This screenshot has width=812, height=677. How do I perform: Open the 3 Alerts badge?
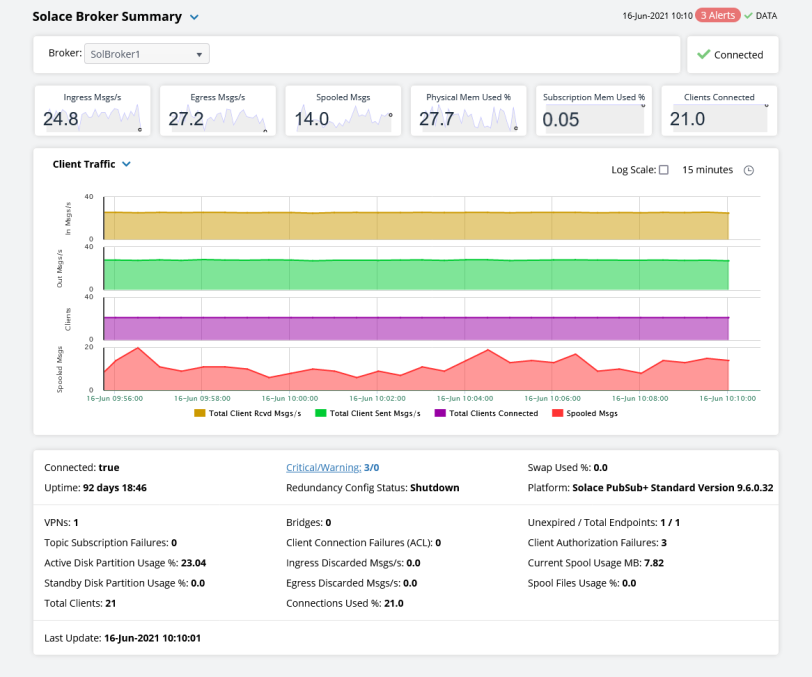(x=717, y=16)
